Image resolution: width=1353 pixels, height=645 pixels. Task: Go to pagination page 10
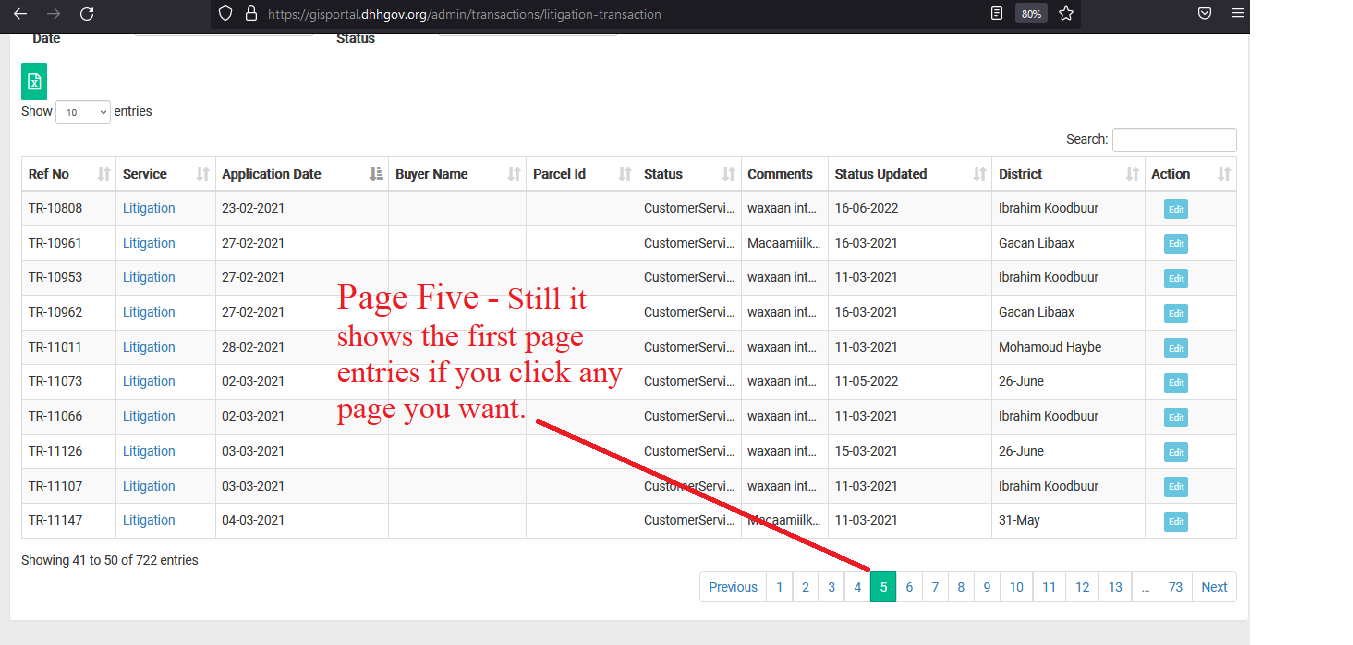pyautogui.click(x=1016, y=587)
